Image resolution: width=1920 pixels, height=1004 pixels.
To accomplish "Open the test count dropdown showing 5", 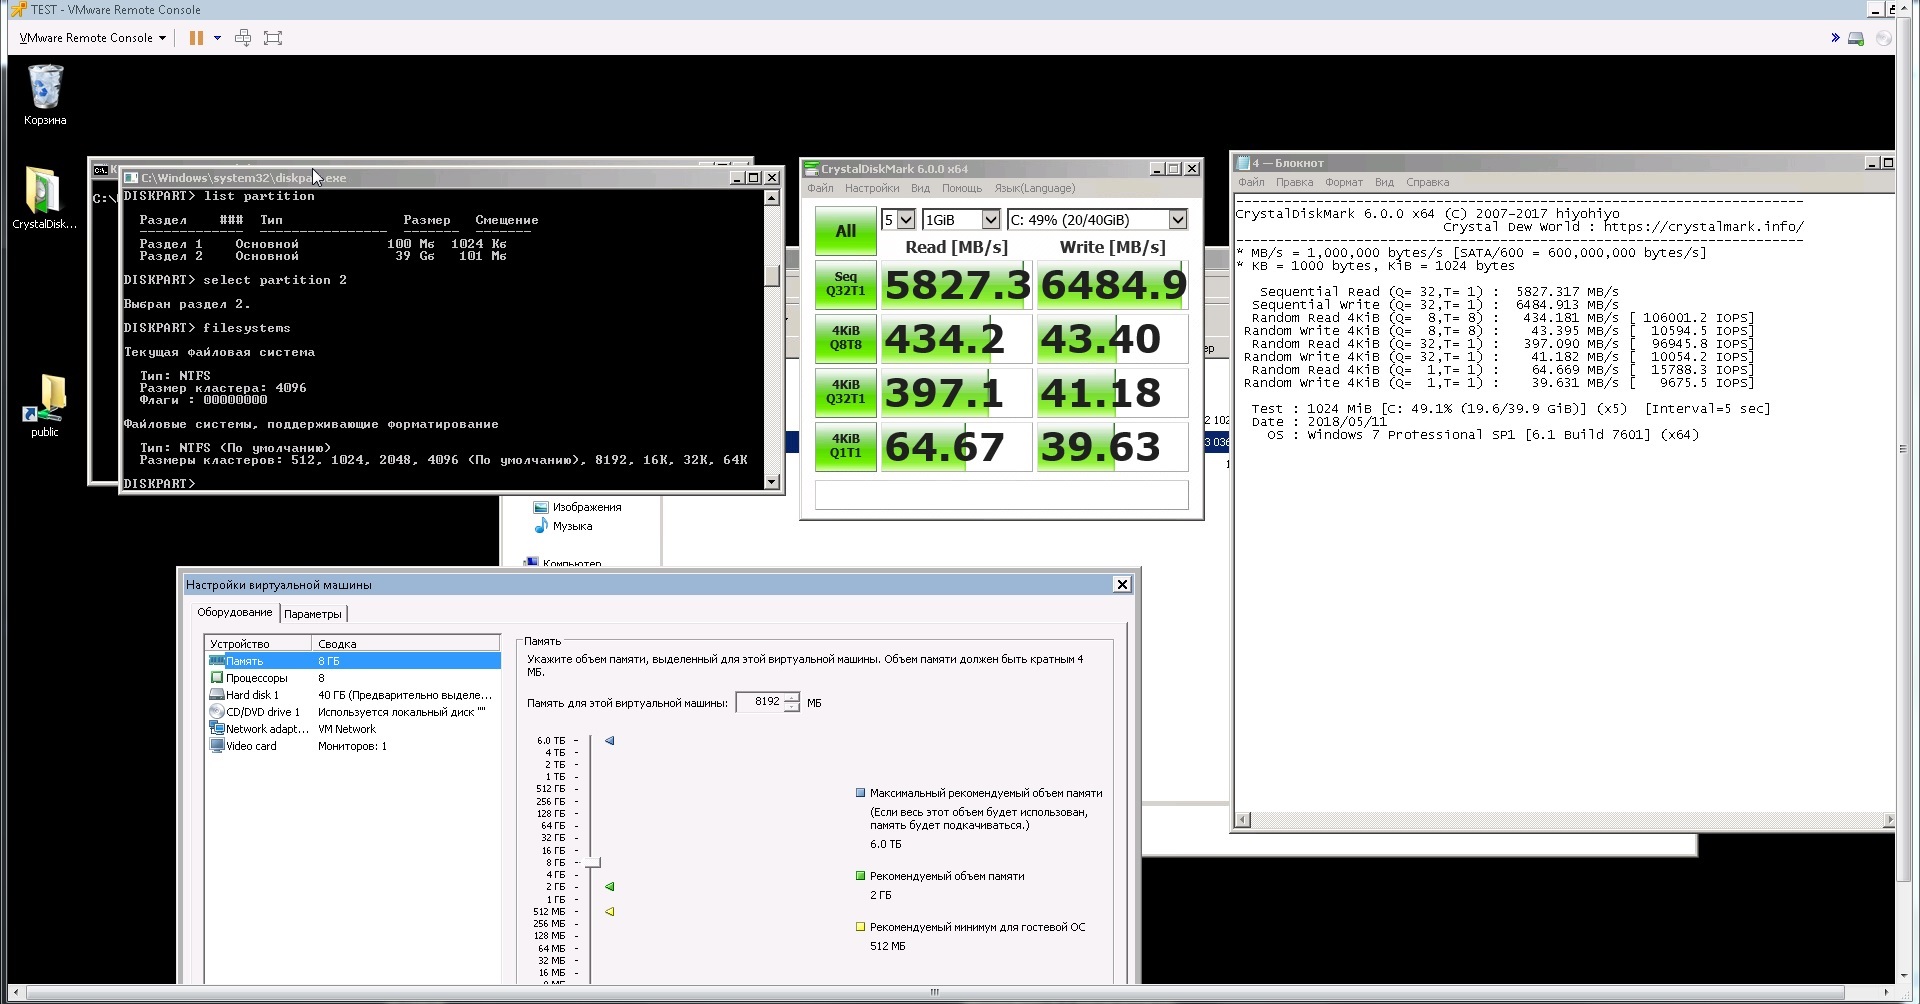I will tap(898, 220).
